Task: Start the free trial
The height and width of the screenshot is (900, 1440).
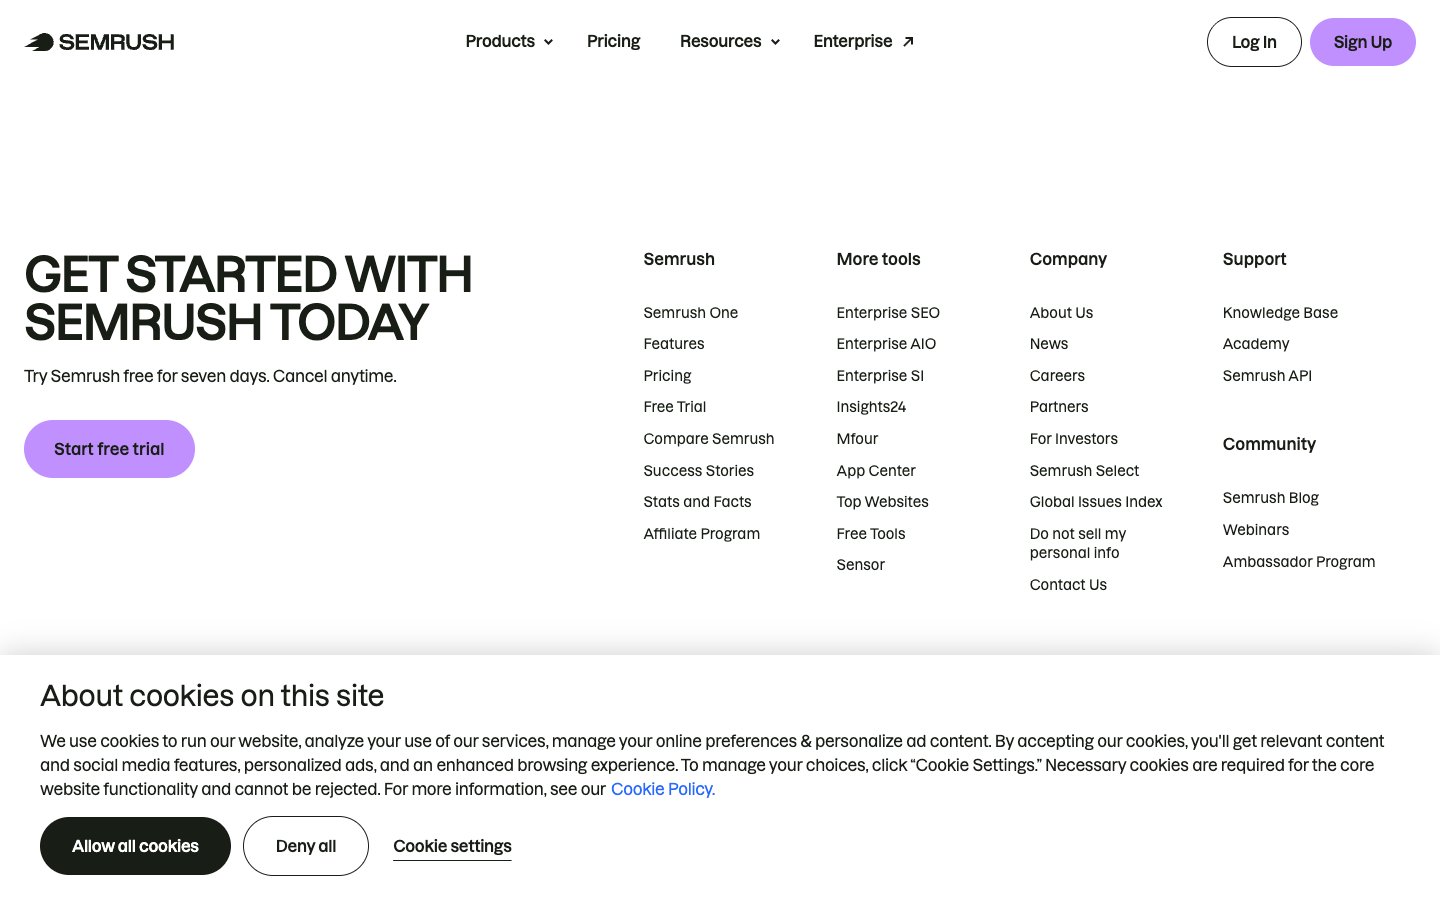Action: [109, 449]
